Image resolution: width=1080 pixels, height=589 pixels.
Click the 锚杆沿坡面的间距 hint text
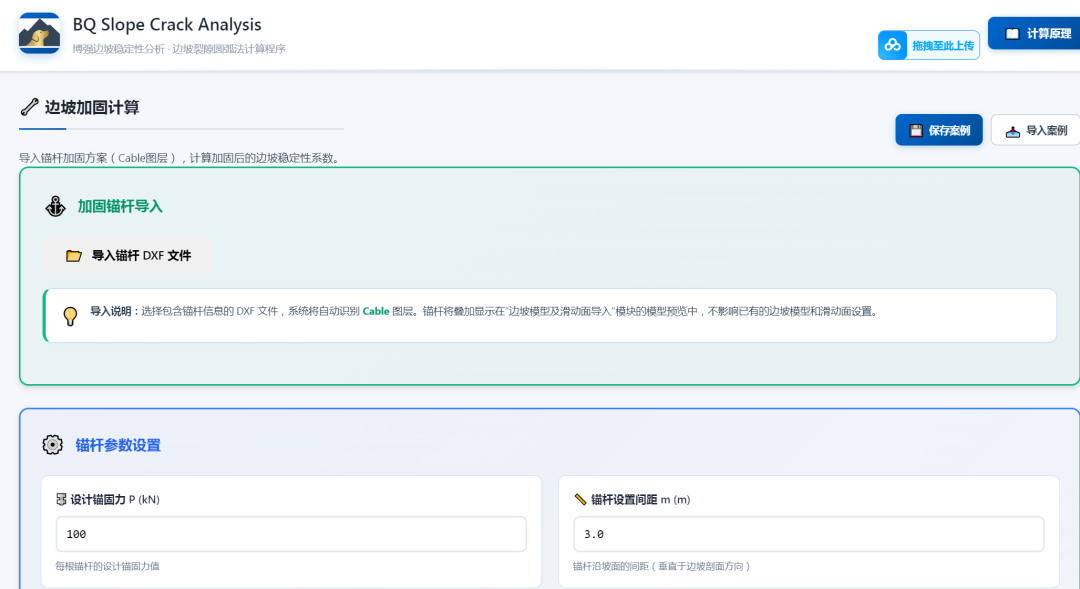[661, 566]
